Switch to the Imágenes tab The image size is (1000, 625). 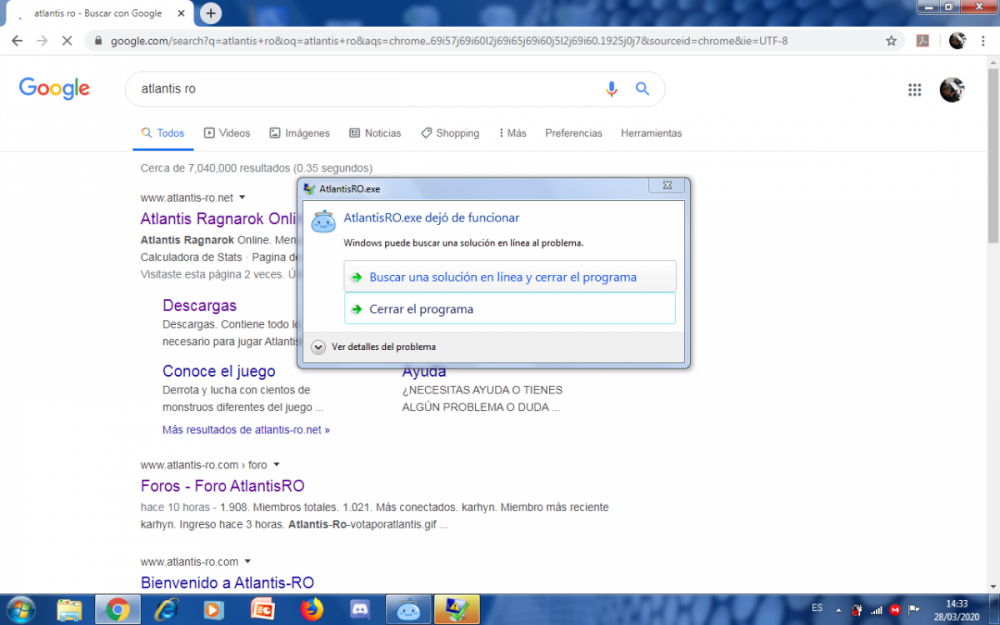pyautogui.click(x=299, y=133)
